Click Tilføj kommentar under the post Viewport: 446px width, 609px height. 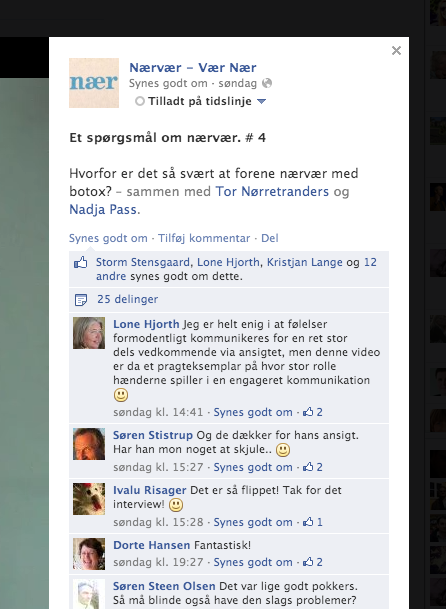[x=204, y=238]
